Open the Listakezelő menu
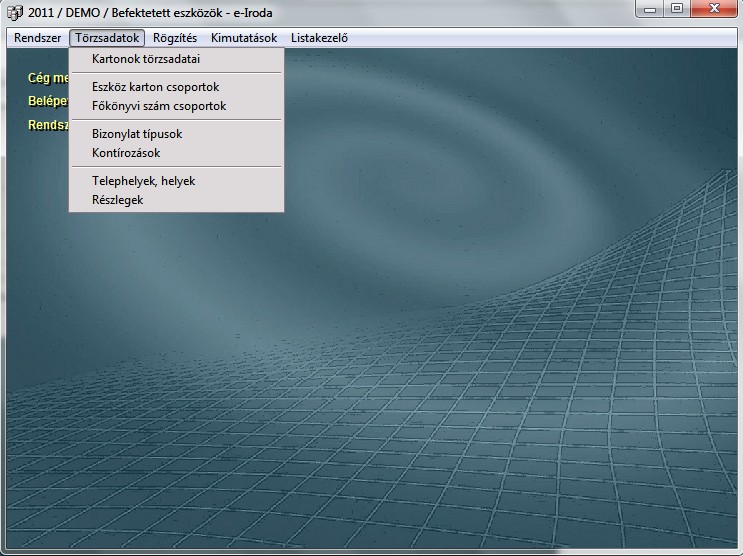This screenshot has height=556, width=743. [x=319, y=38]
